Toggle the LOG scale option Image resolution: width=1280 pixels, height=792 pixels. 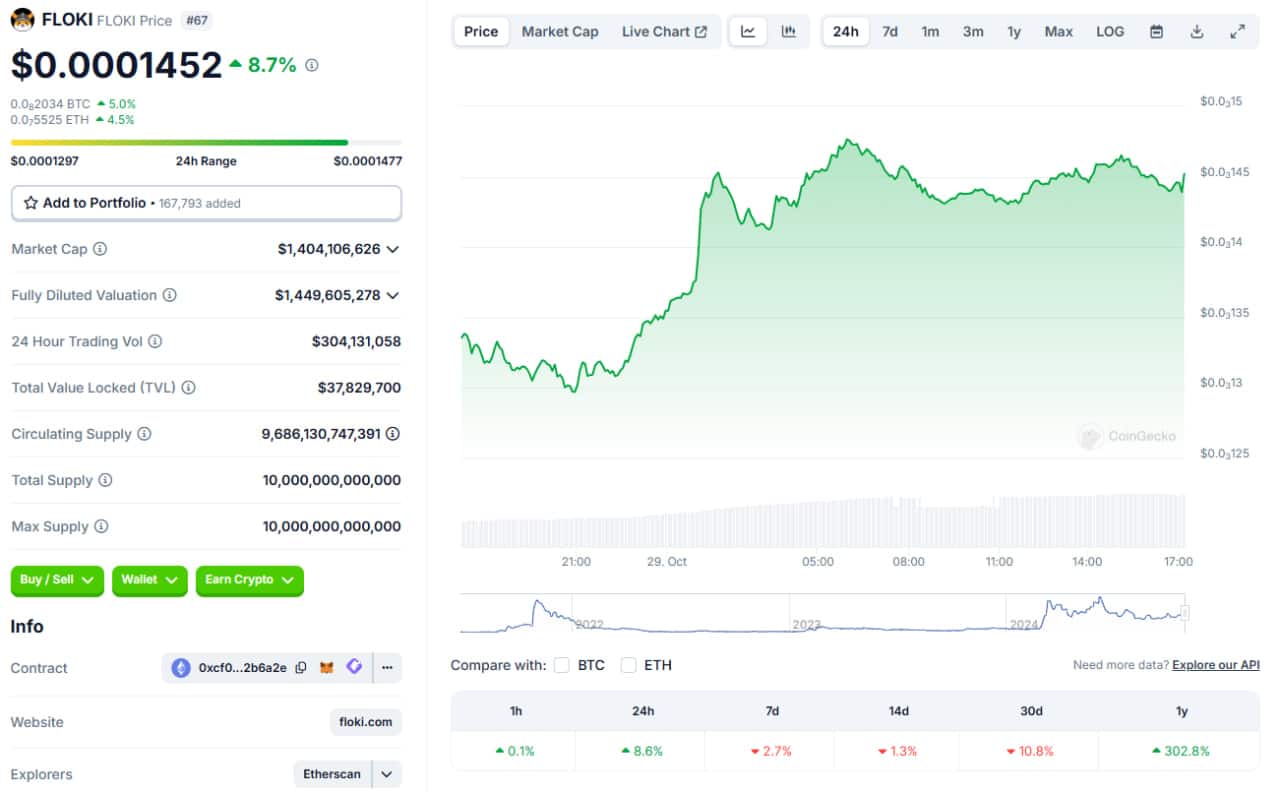pyautogui.click(x=1110, y=31)
